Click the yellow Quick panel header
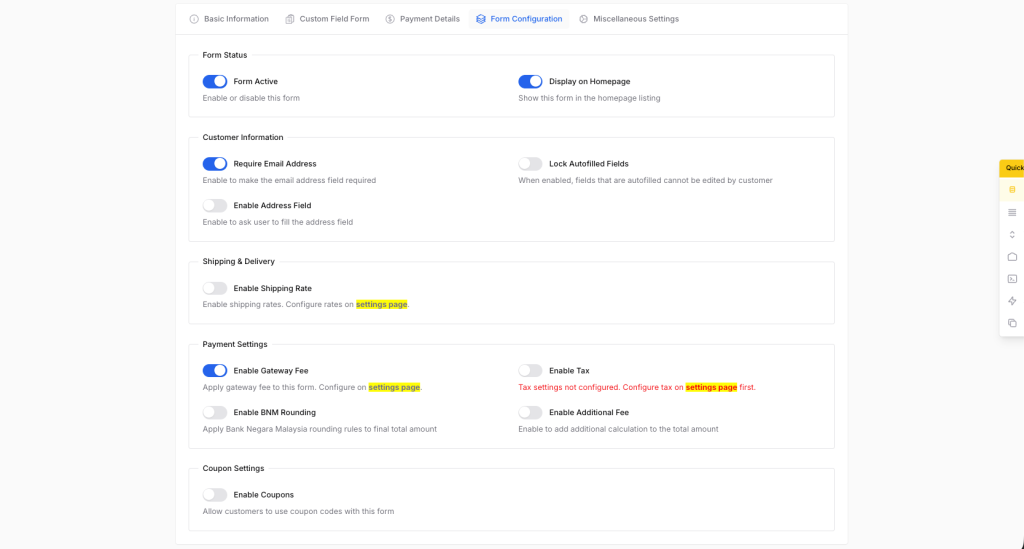 coord(1013,168)
